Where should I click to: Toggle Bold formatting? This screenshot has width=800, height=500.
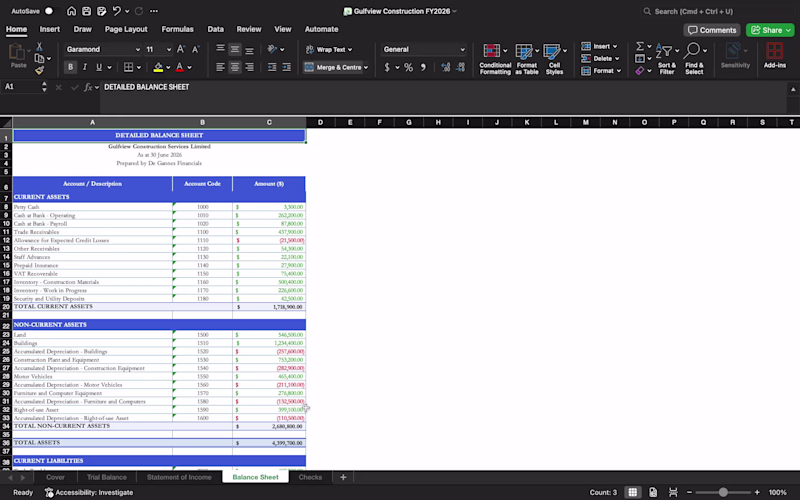click(x=70, y=67)
